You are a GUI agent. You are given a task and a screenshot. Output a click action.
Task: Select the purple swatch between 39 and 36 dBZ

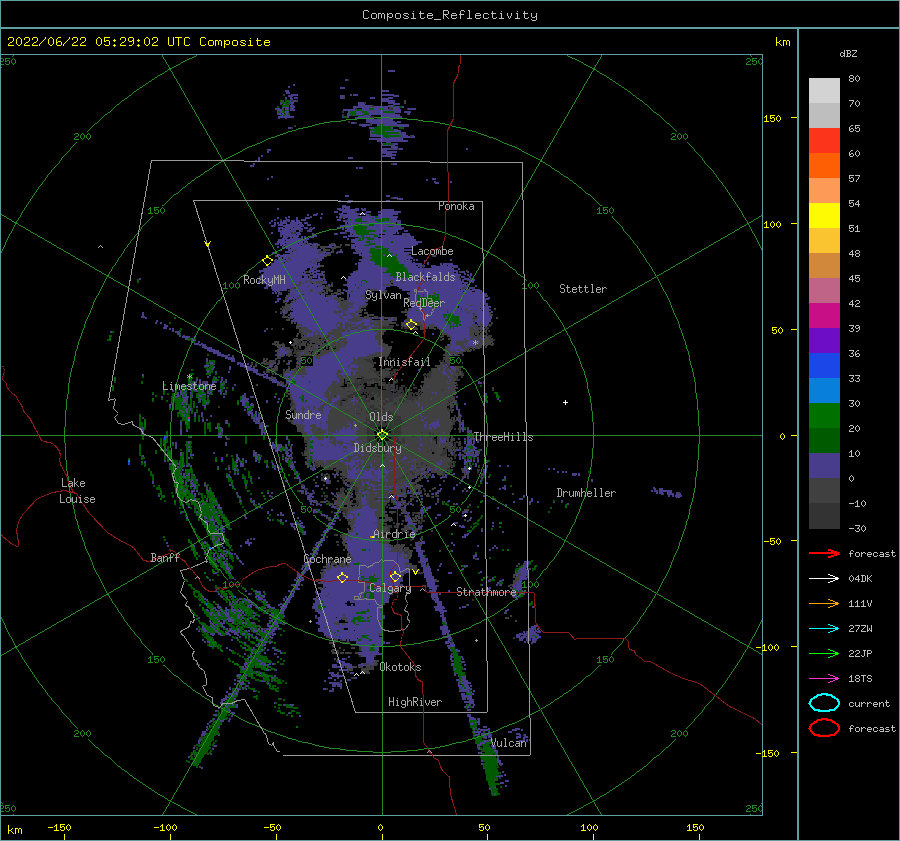824,340
